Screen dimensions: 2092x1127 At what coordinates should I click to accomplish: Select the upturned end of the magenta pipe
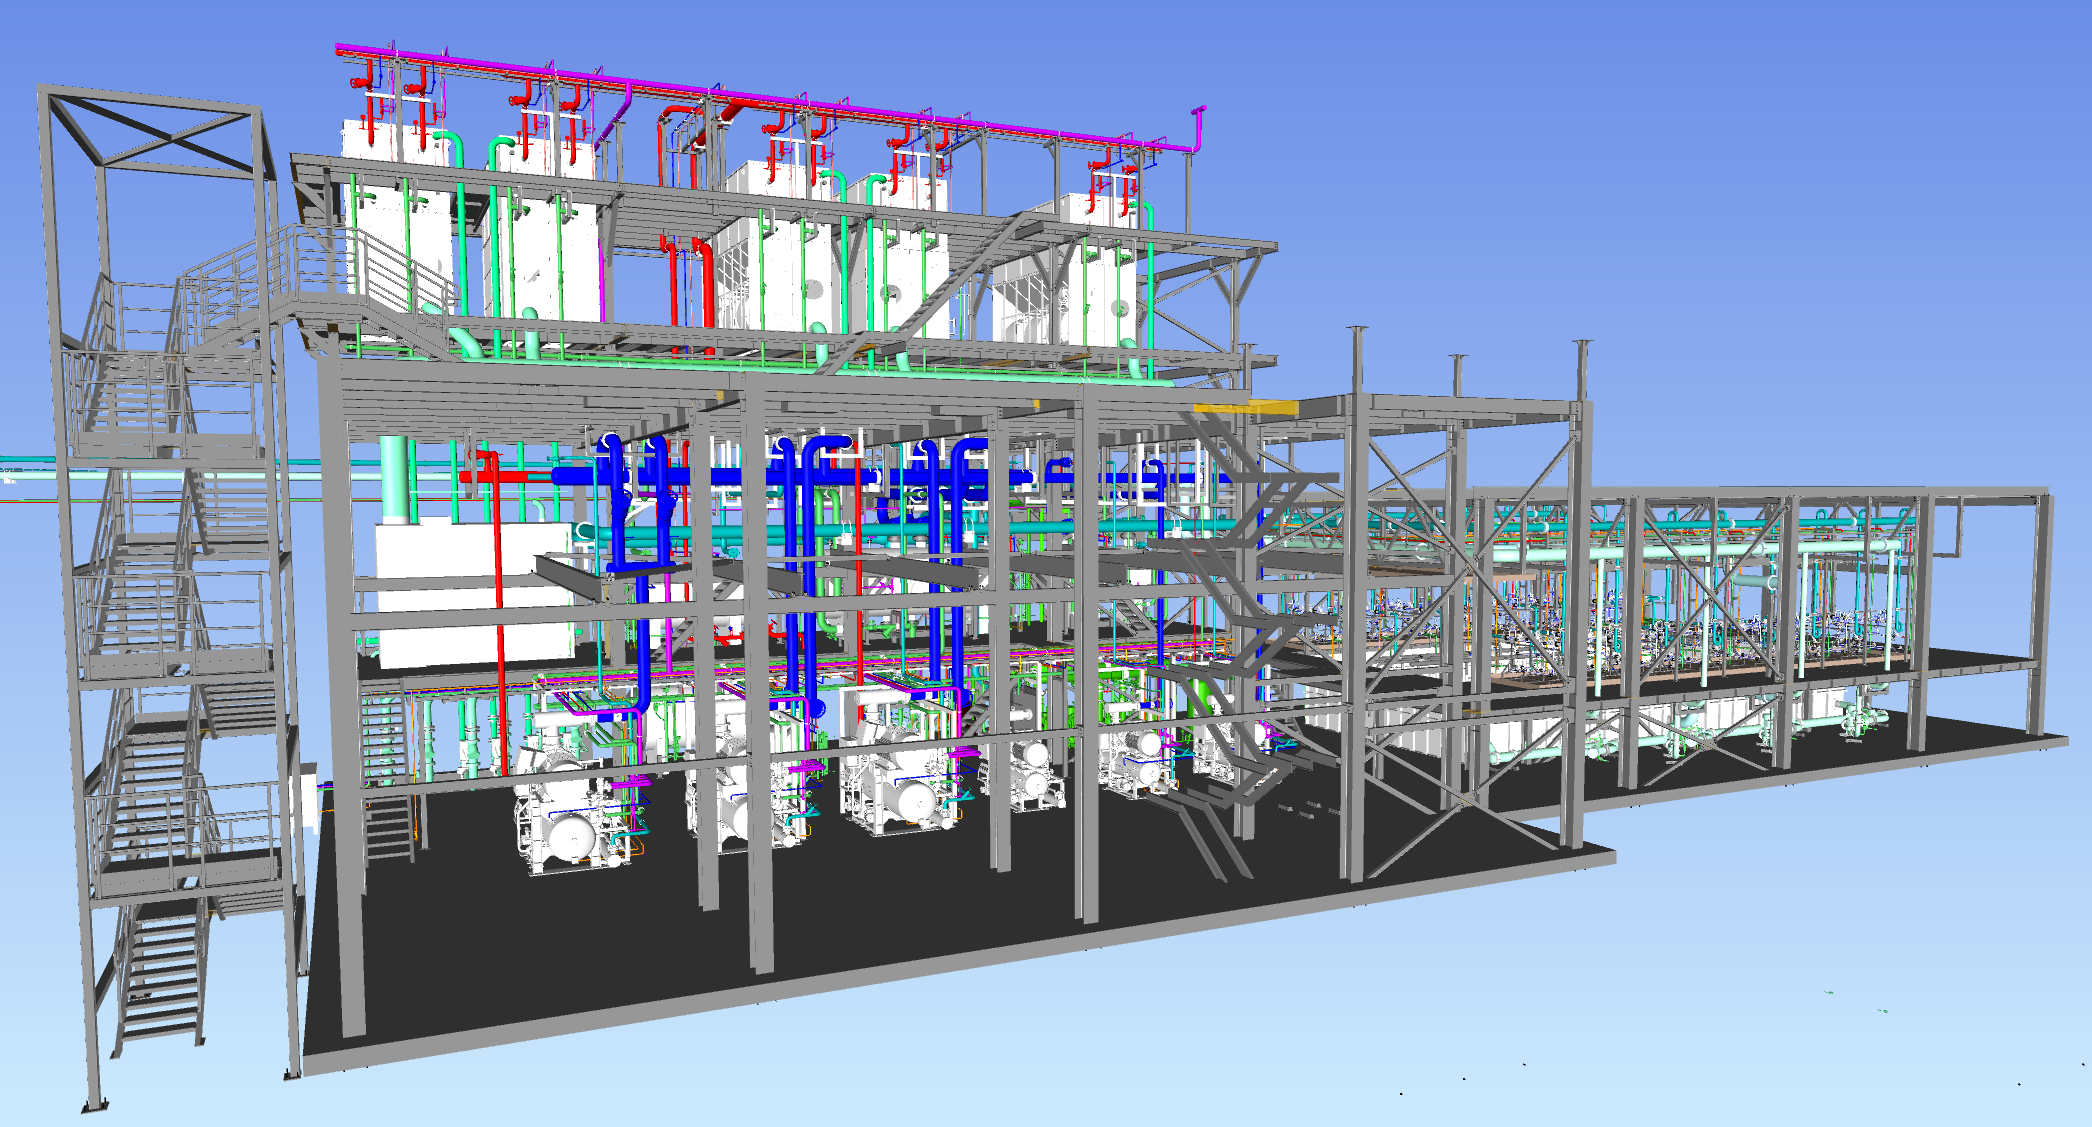coord(1198,125)
